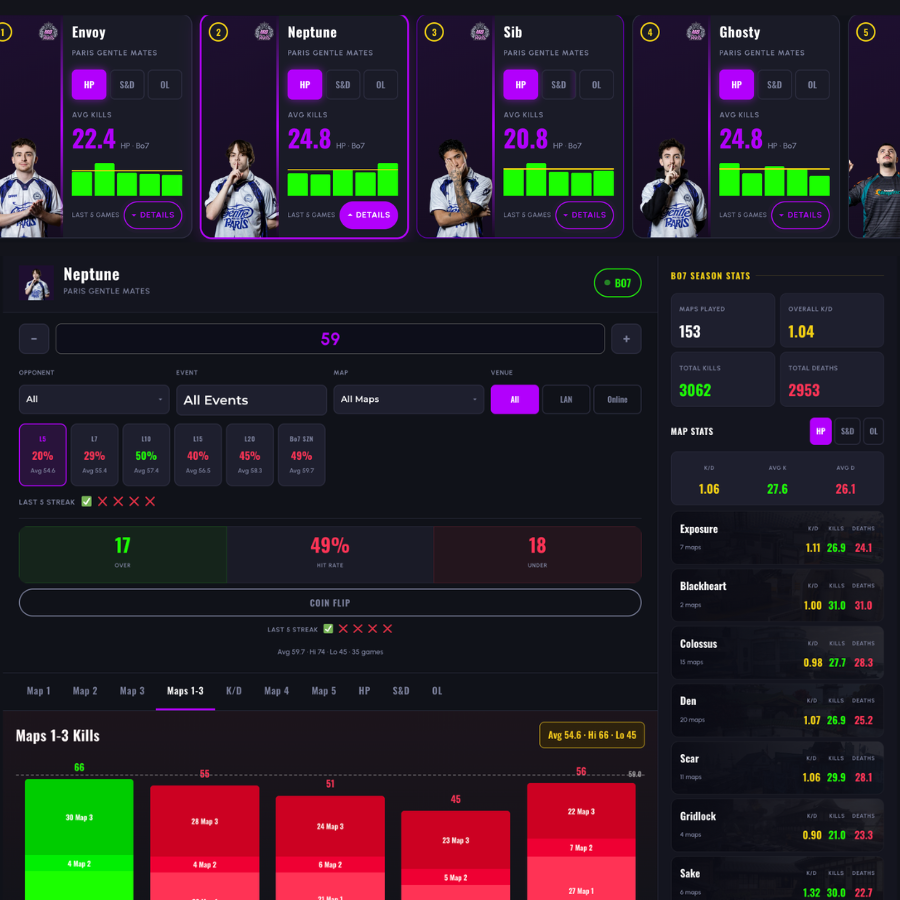Open the Blackheart map row
Screen dimensions: 900x900
(x=777, y=595)
